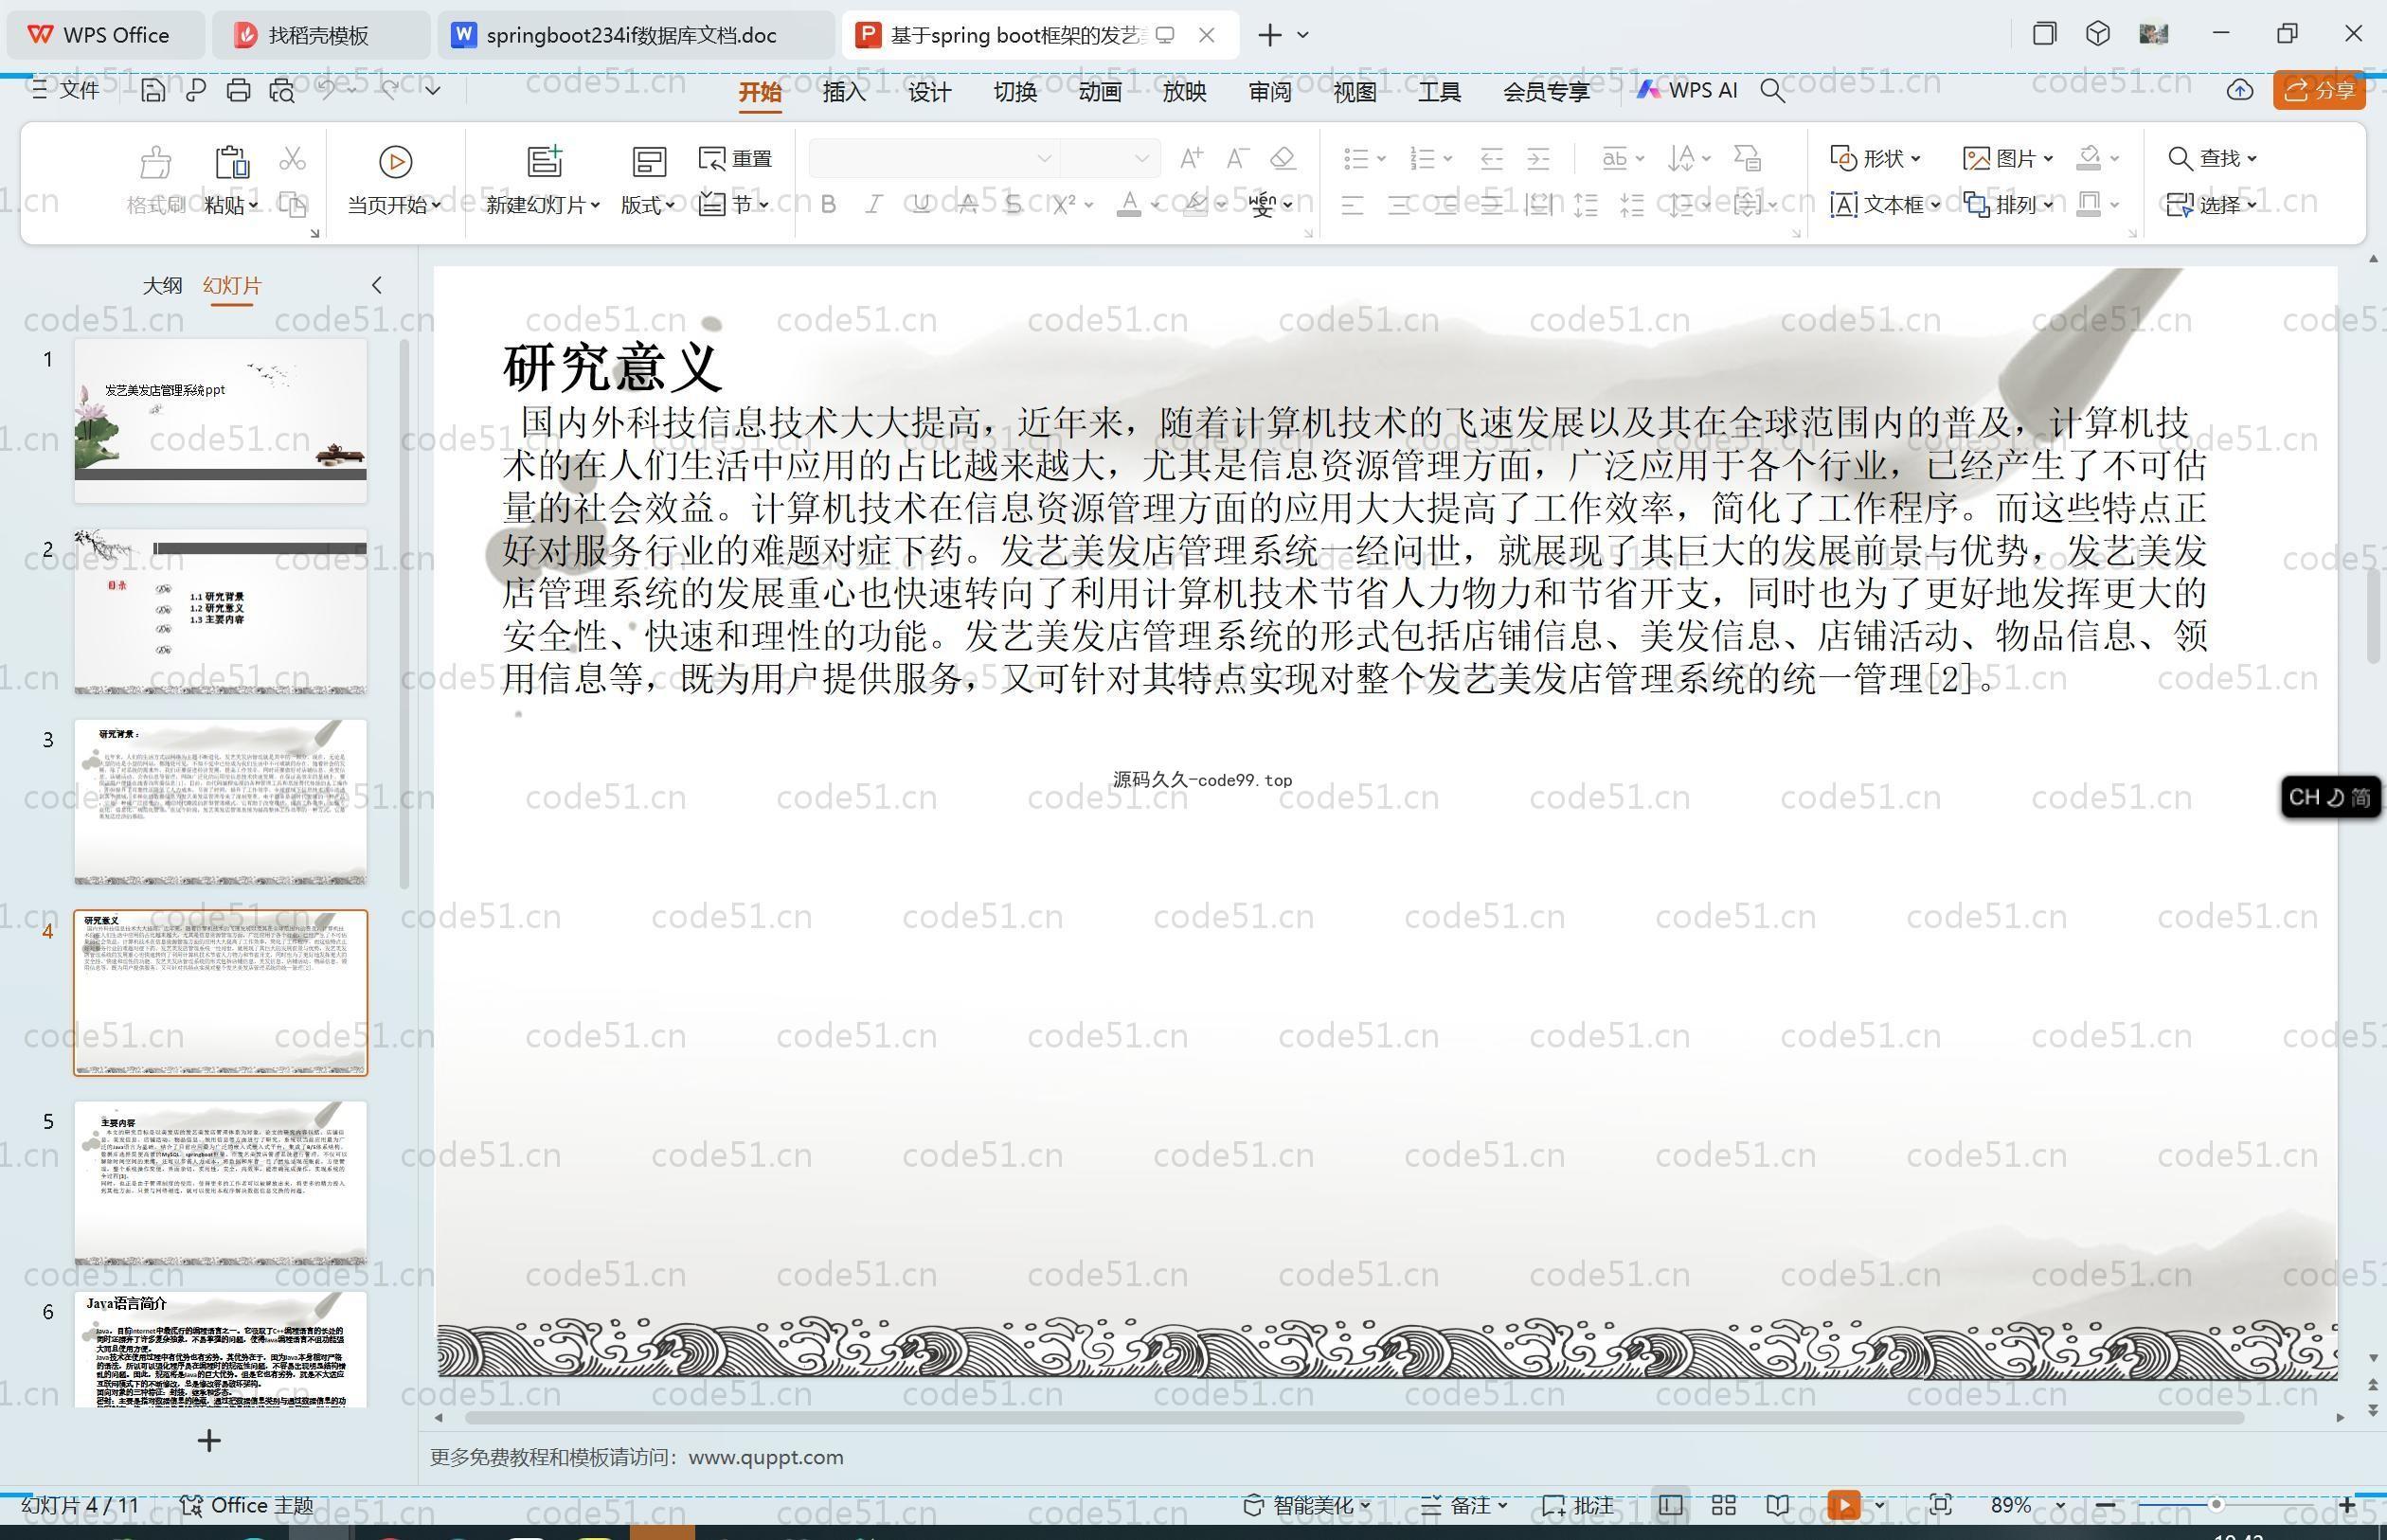Viewport: 2387px width, 1540px height.
Task: Open font size combo box
Action: click(x=1109, y=158)
